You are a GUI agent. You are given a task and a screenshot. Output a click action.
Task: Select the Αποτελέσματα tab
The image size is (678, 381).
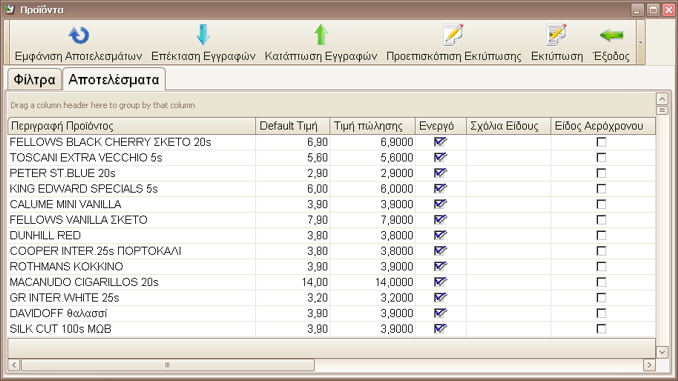pyautogui.click(x=114, y=80)
